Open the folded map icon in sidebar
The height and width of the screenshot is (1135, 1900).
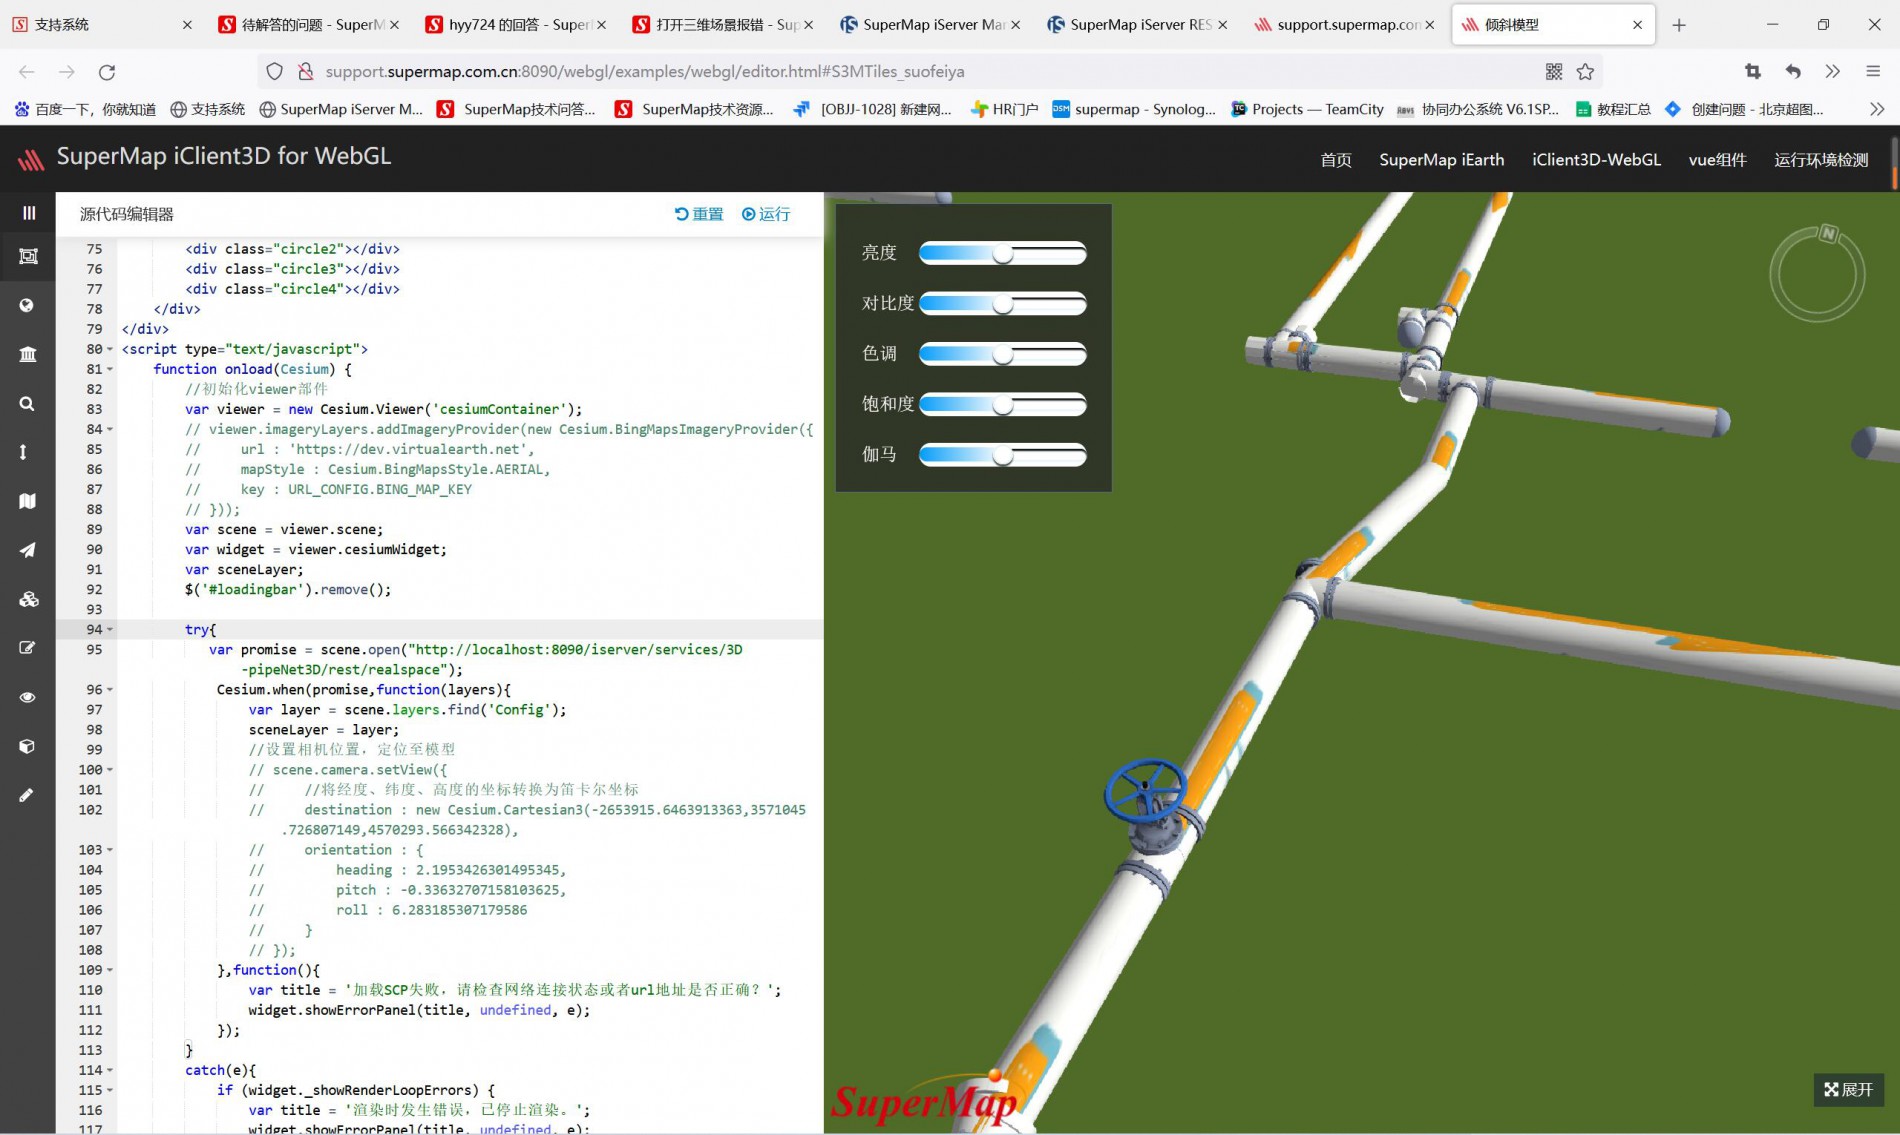[28, 501]
